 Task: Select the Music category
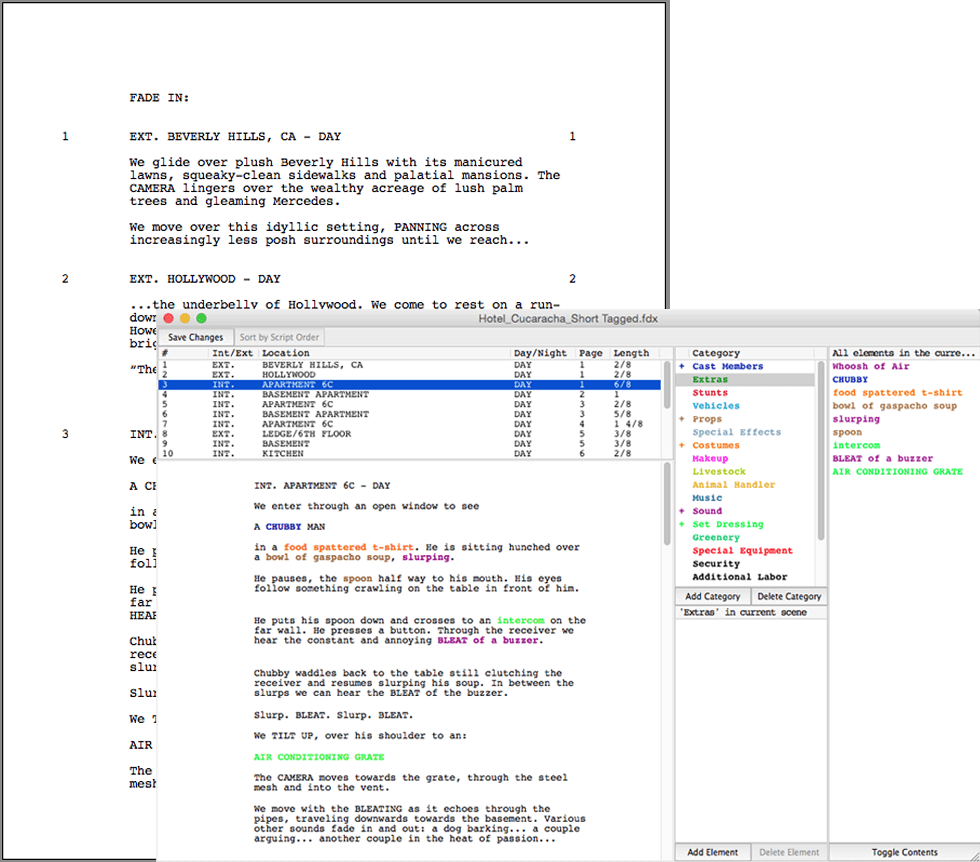coord(707,498)
